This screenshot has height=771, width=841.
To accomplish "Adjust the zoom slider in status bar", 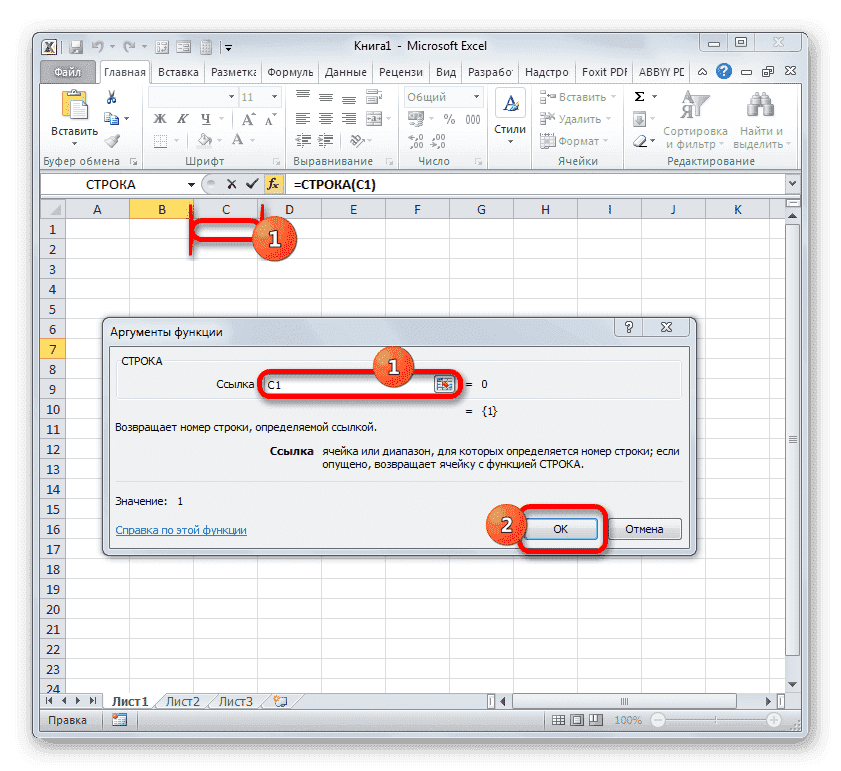I will click(x=714, y=719).
